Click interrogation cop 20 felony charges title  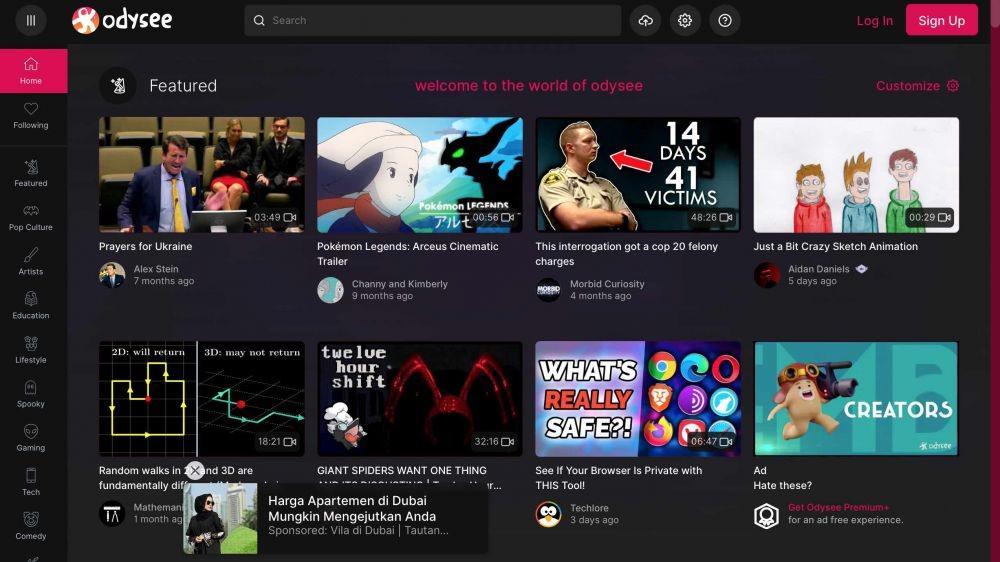pyautogui.click(x=626, y=254)
